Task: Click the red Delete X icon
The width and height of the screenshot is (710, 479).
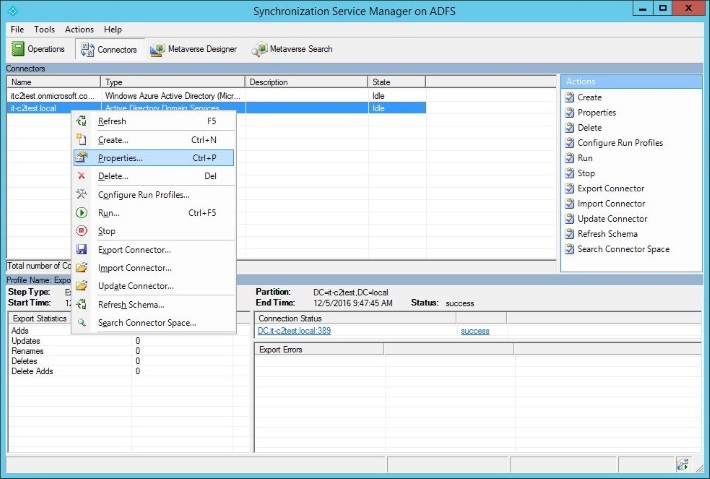Action: tap(82, 176)
